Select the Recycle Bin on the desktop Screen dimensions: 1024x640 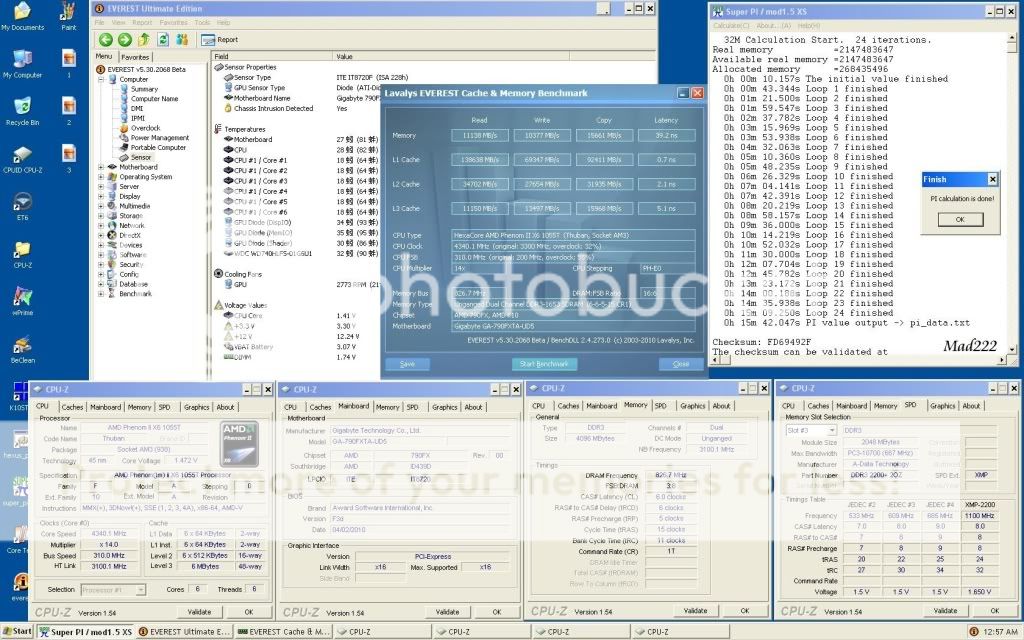pyautogui.click(x=23, y=111)
